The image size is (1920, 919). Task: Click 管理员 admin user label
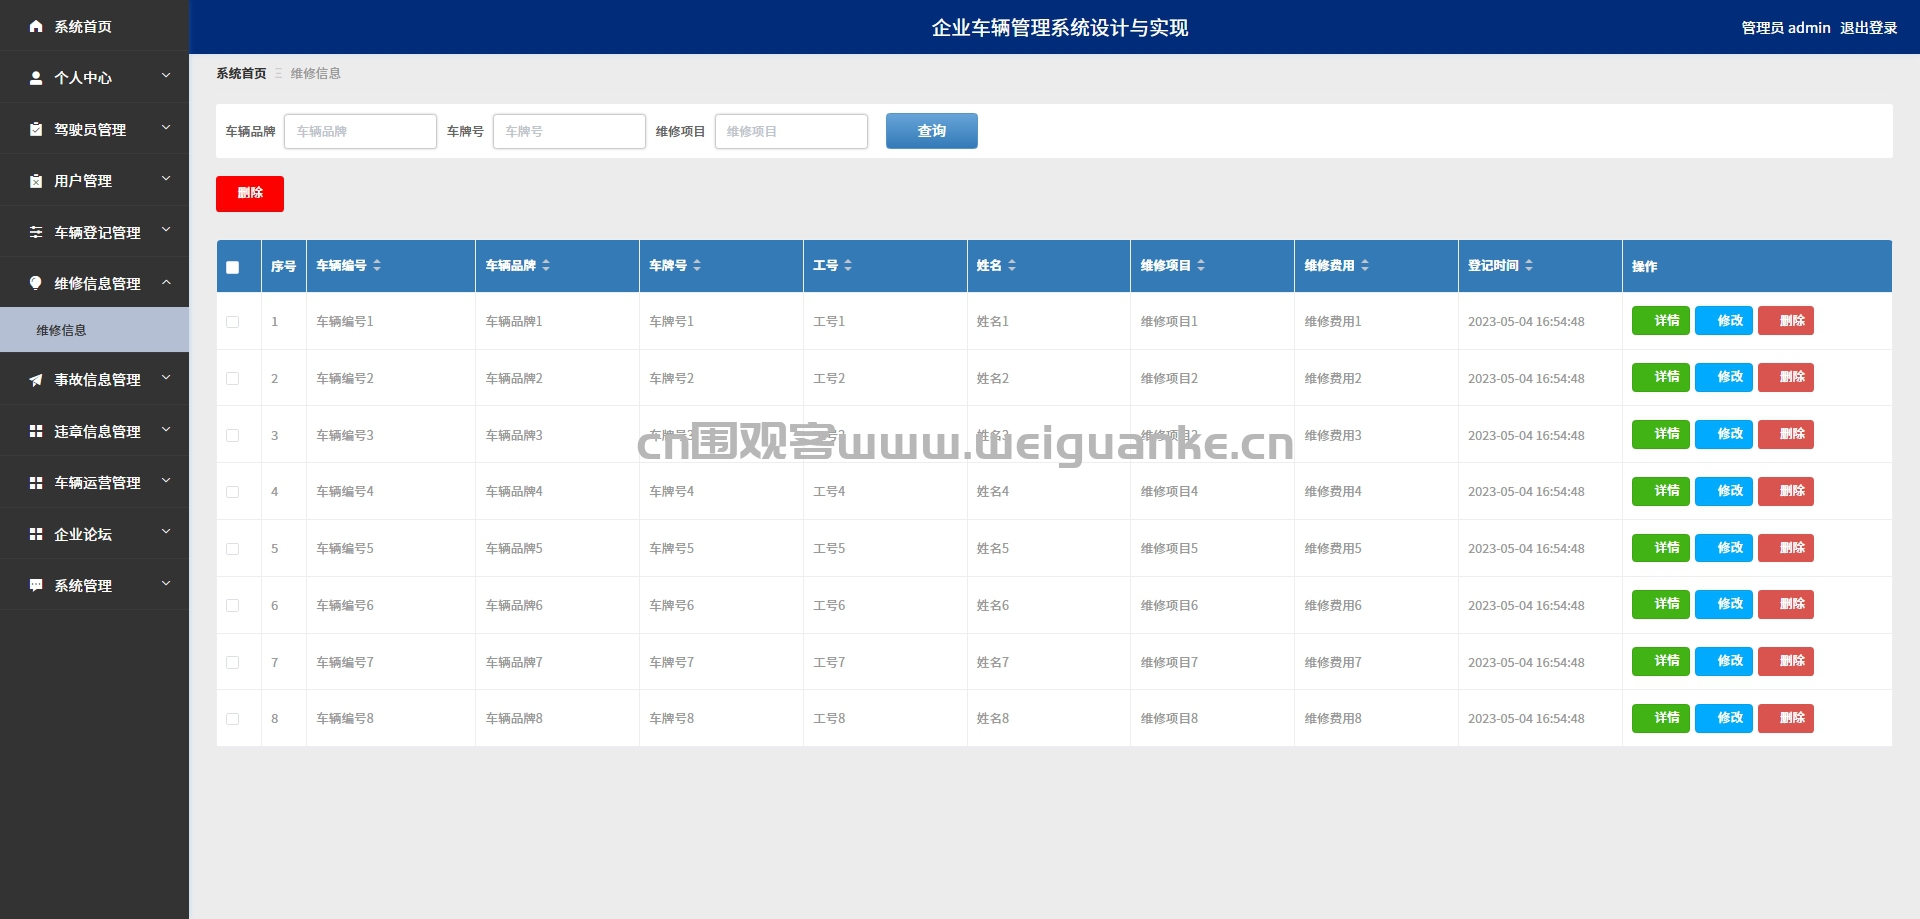tap(1786, 28)
